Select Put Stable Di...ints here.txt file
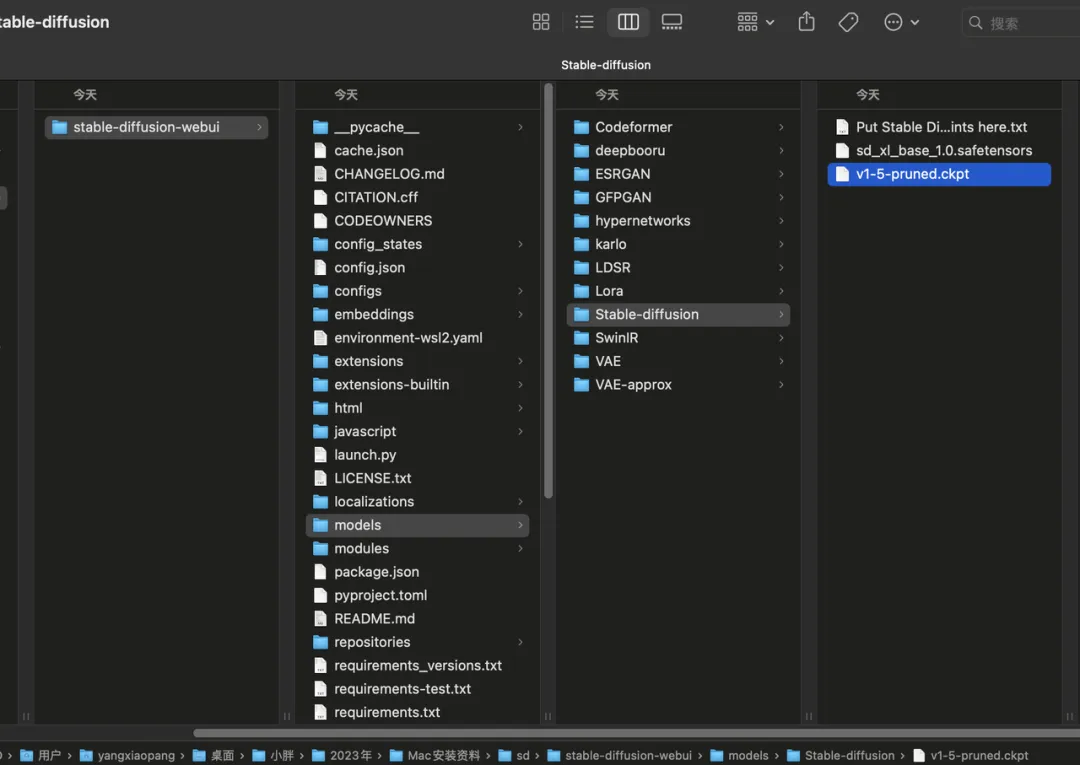Viewport: 1080px width, 765px height. pyautogui.click(x=939, y=127)
